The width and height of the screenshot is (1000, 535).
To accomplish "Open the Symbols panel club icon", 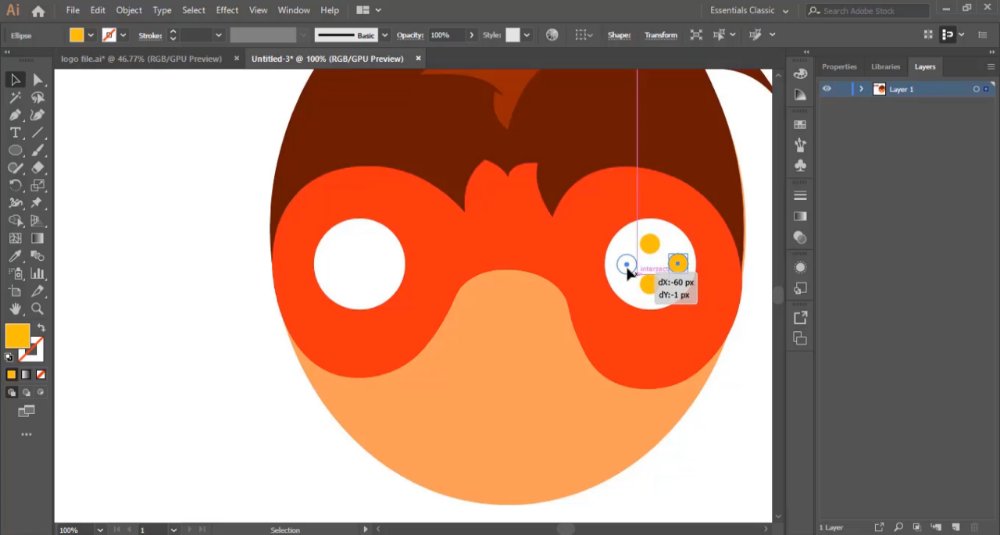I will point(800,166).
